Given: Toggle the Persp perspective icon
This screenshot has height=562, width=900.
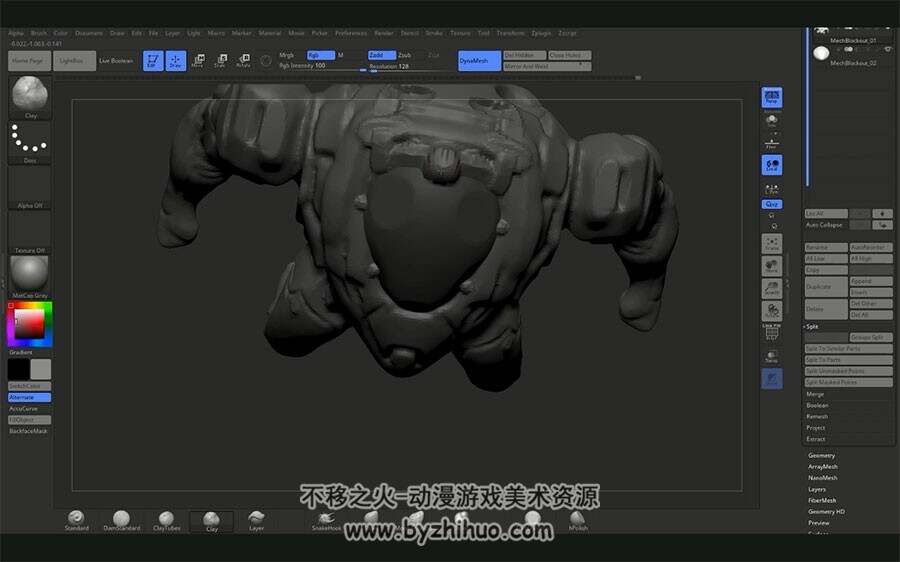Looking at the screenshot, I should [772, 97].
